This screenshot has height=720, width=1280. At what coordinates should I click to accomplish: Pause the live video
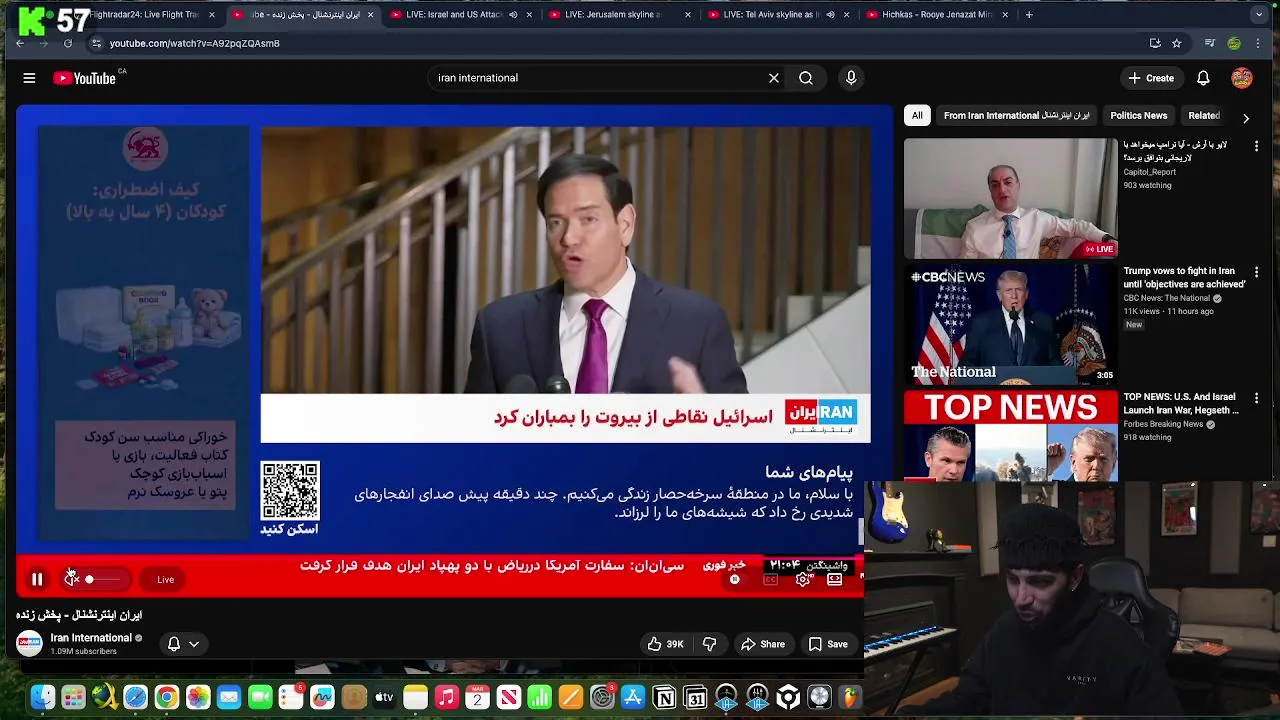(x=37, y=579)
